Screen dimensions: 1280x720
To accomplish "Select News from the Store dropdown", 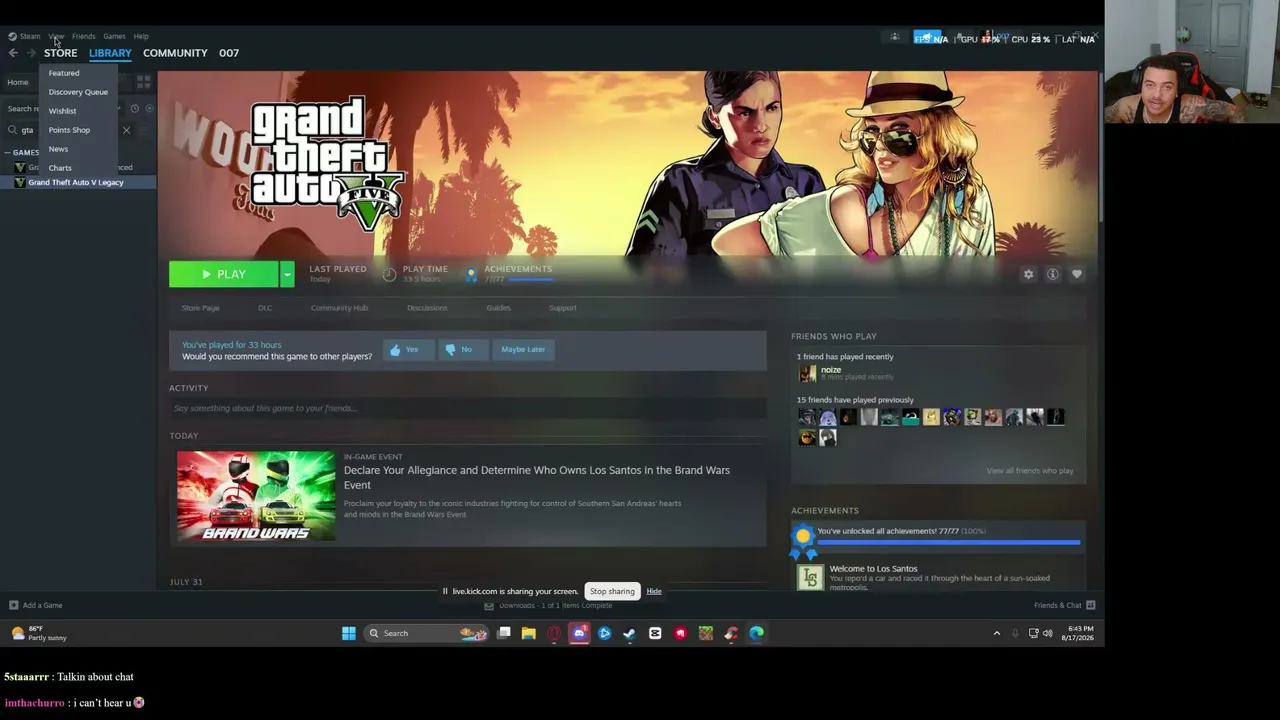I will (x=58, y=149).
